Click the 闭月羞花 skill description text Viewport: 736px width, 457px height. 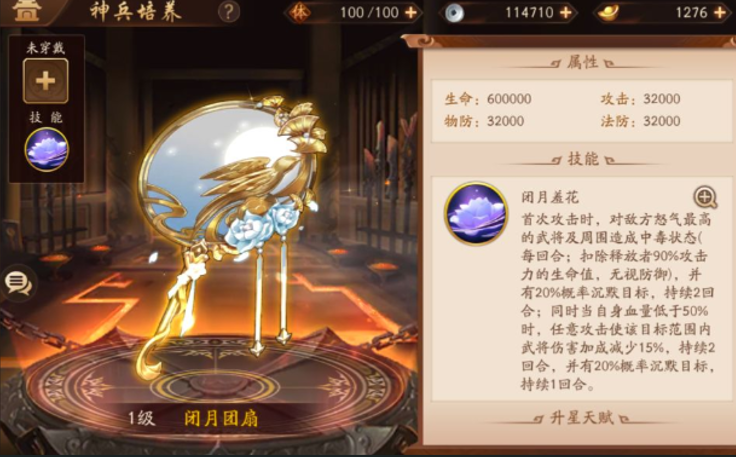pos(618,302)
